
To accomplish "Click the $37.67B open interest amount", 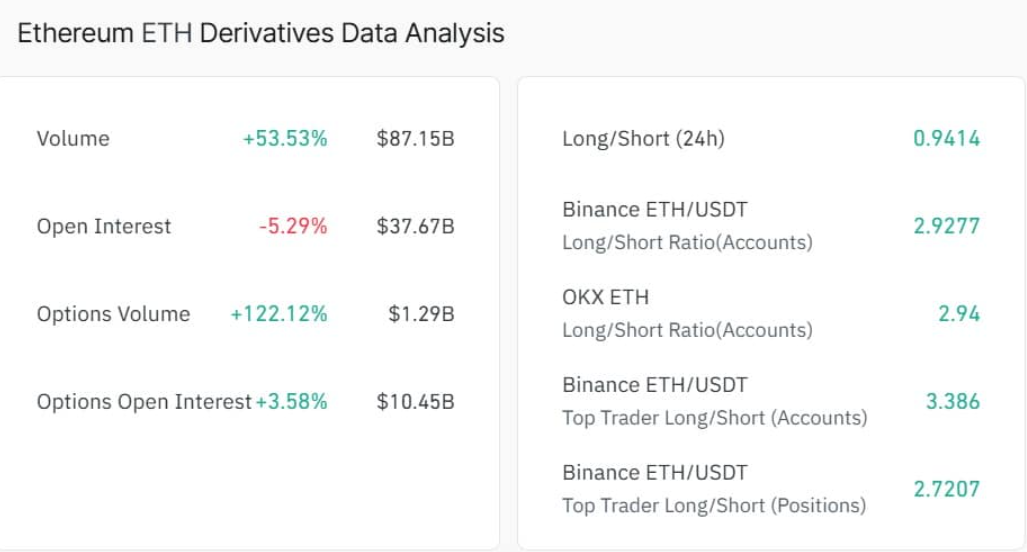I will tap(415, 227).
